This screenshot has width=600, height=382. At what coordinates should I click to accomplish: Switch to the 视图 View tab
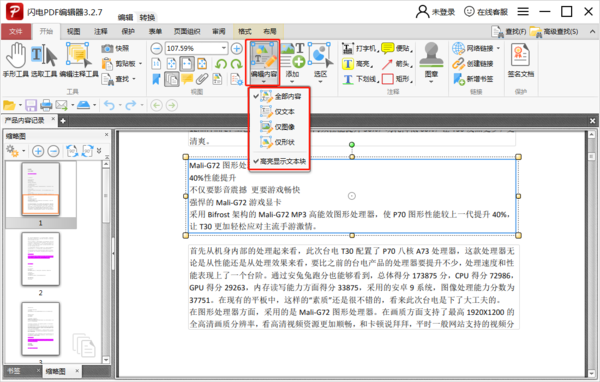coord(73,31)
